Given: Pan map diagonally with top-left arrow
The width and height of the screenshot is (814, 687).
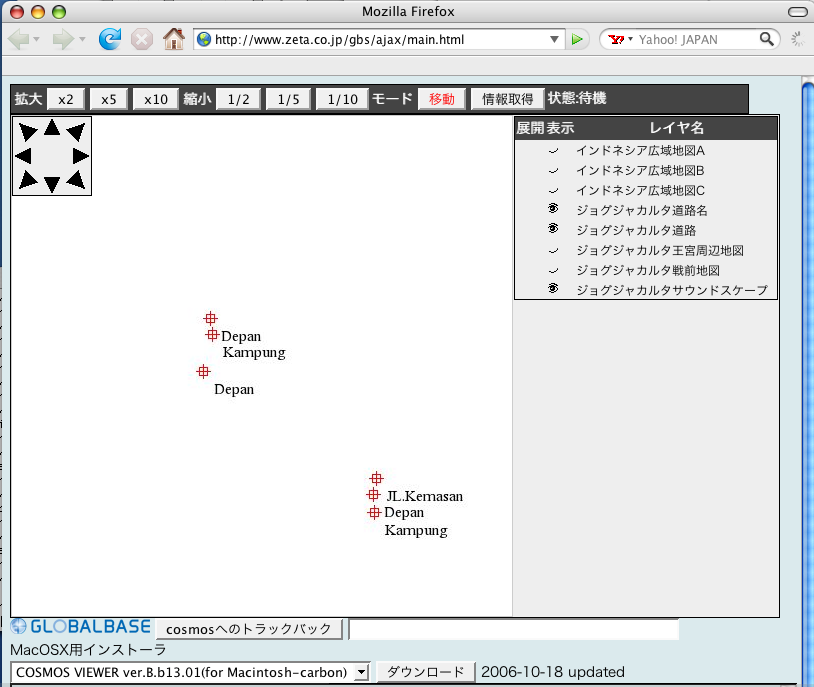Looking at the screenshot, I should click(27, 131).
